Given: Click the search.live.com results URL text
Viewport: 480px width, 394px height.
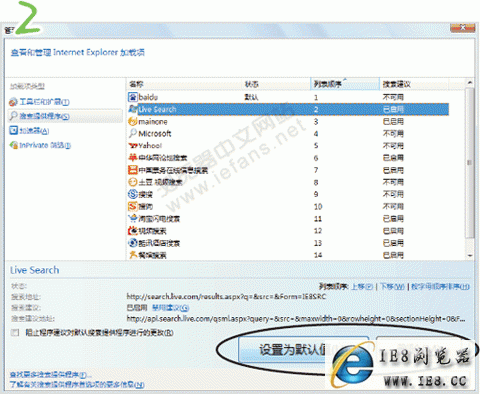Looking at the screenshot, I should [226, 296].
